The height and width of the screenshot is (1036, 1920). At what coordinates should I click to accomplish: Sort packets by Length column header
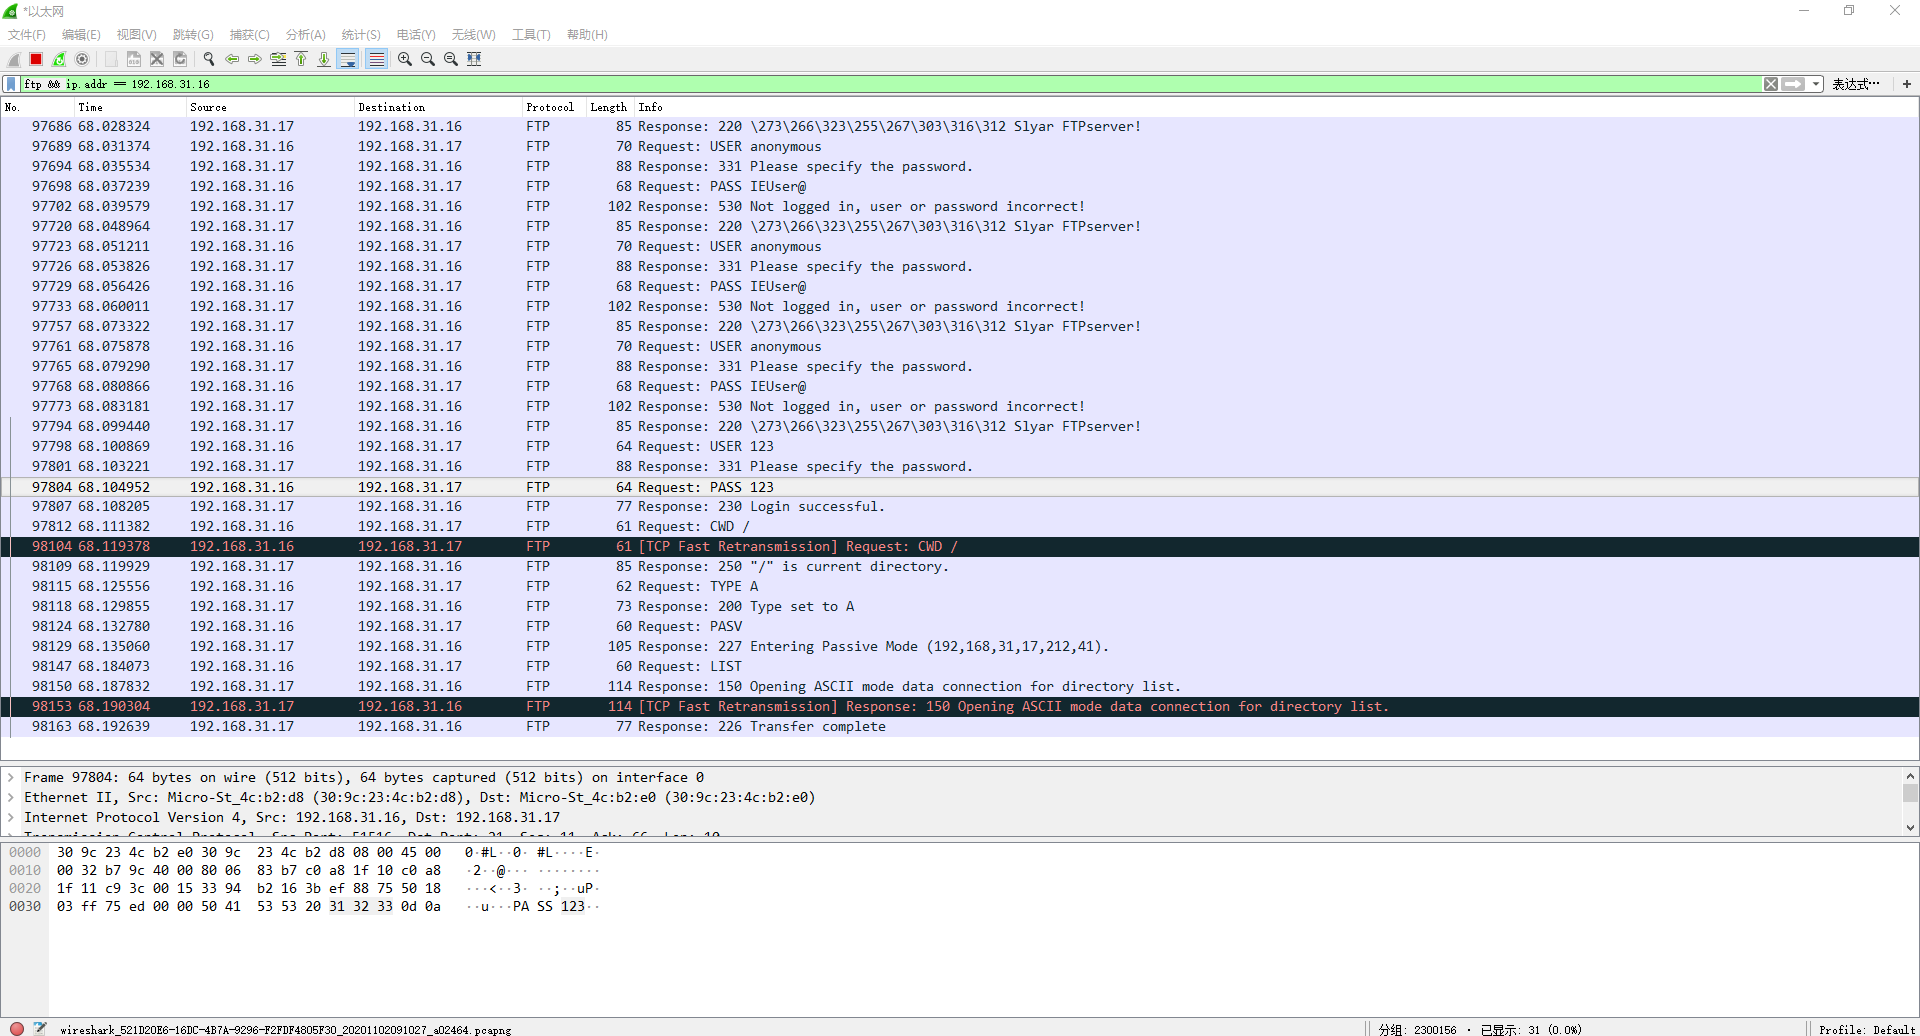tap(608, 107)
